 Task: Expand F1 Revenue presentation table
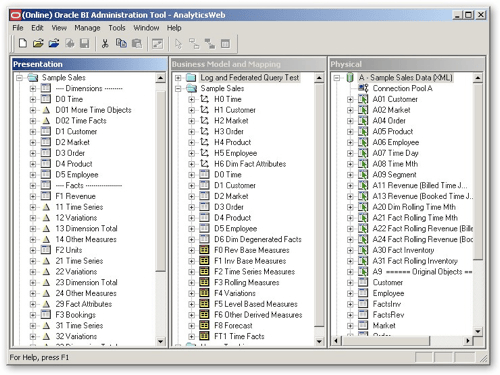pos(33,196)
